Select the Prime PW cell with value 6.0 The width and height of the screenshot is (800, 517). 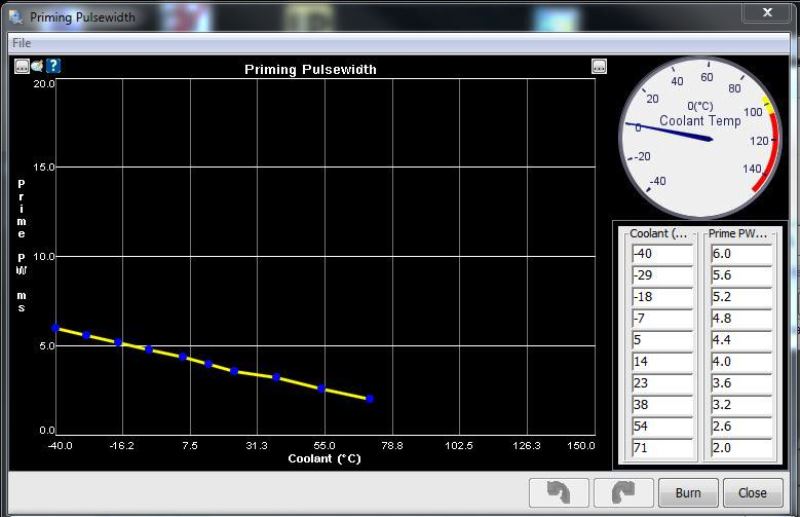point(741,254)
